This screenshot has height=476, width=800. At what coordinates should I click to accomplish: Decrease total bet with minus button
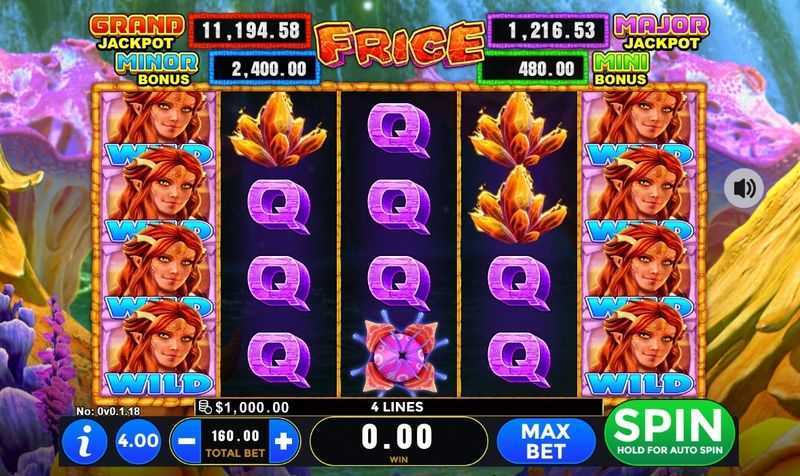click(186, 441)
